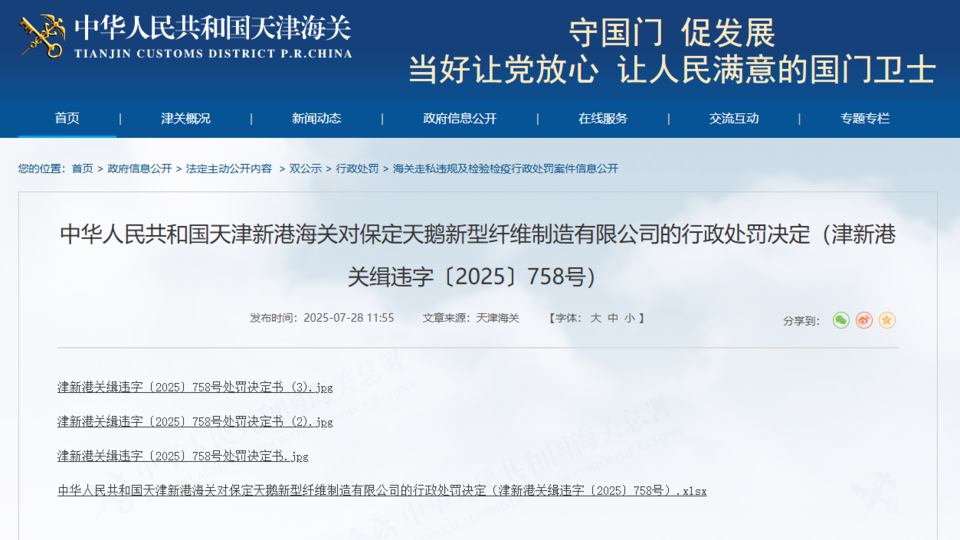Screen dimensions: 960x540
Task: Set font size to 大
Action: [595, 318]
